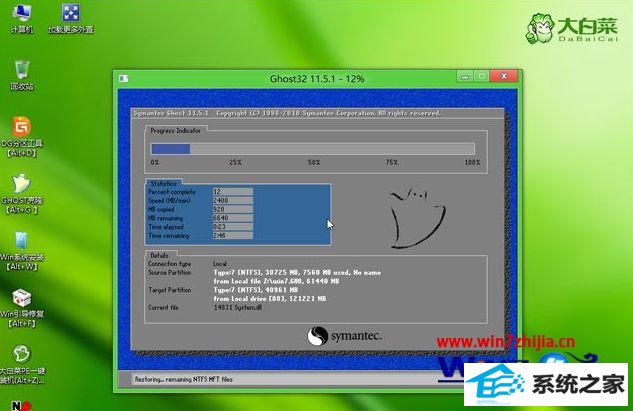The height and width of the screenshot is (411, 633).
Task: Click the Target Partition 40961 MB line
Action: pyautogui.click(x=255, y=290)
